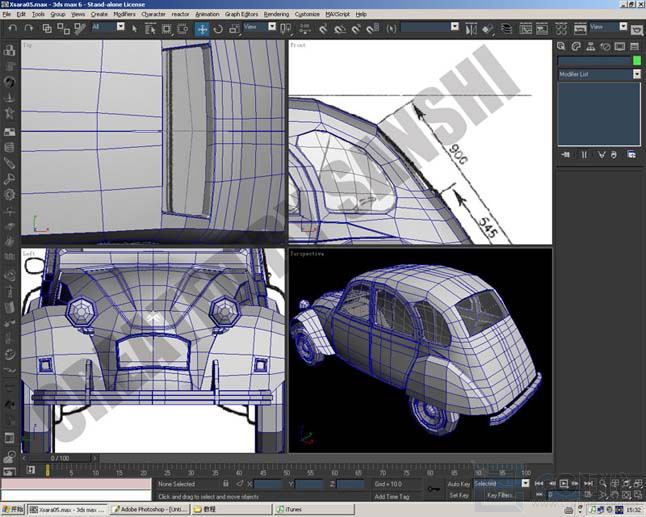Viewport: 646px width, 517px height.
Task: Switch to the Utilities command panel tab
Action: 634,46
